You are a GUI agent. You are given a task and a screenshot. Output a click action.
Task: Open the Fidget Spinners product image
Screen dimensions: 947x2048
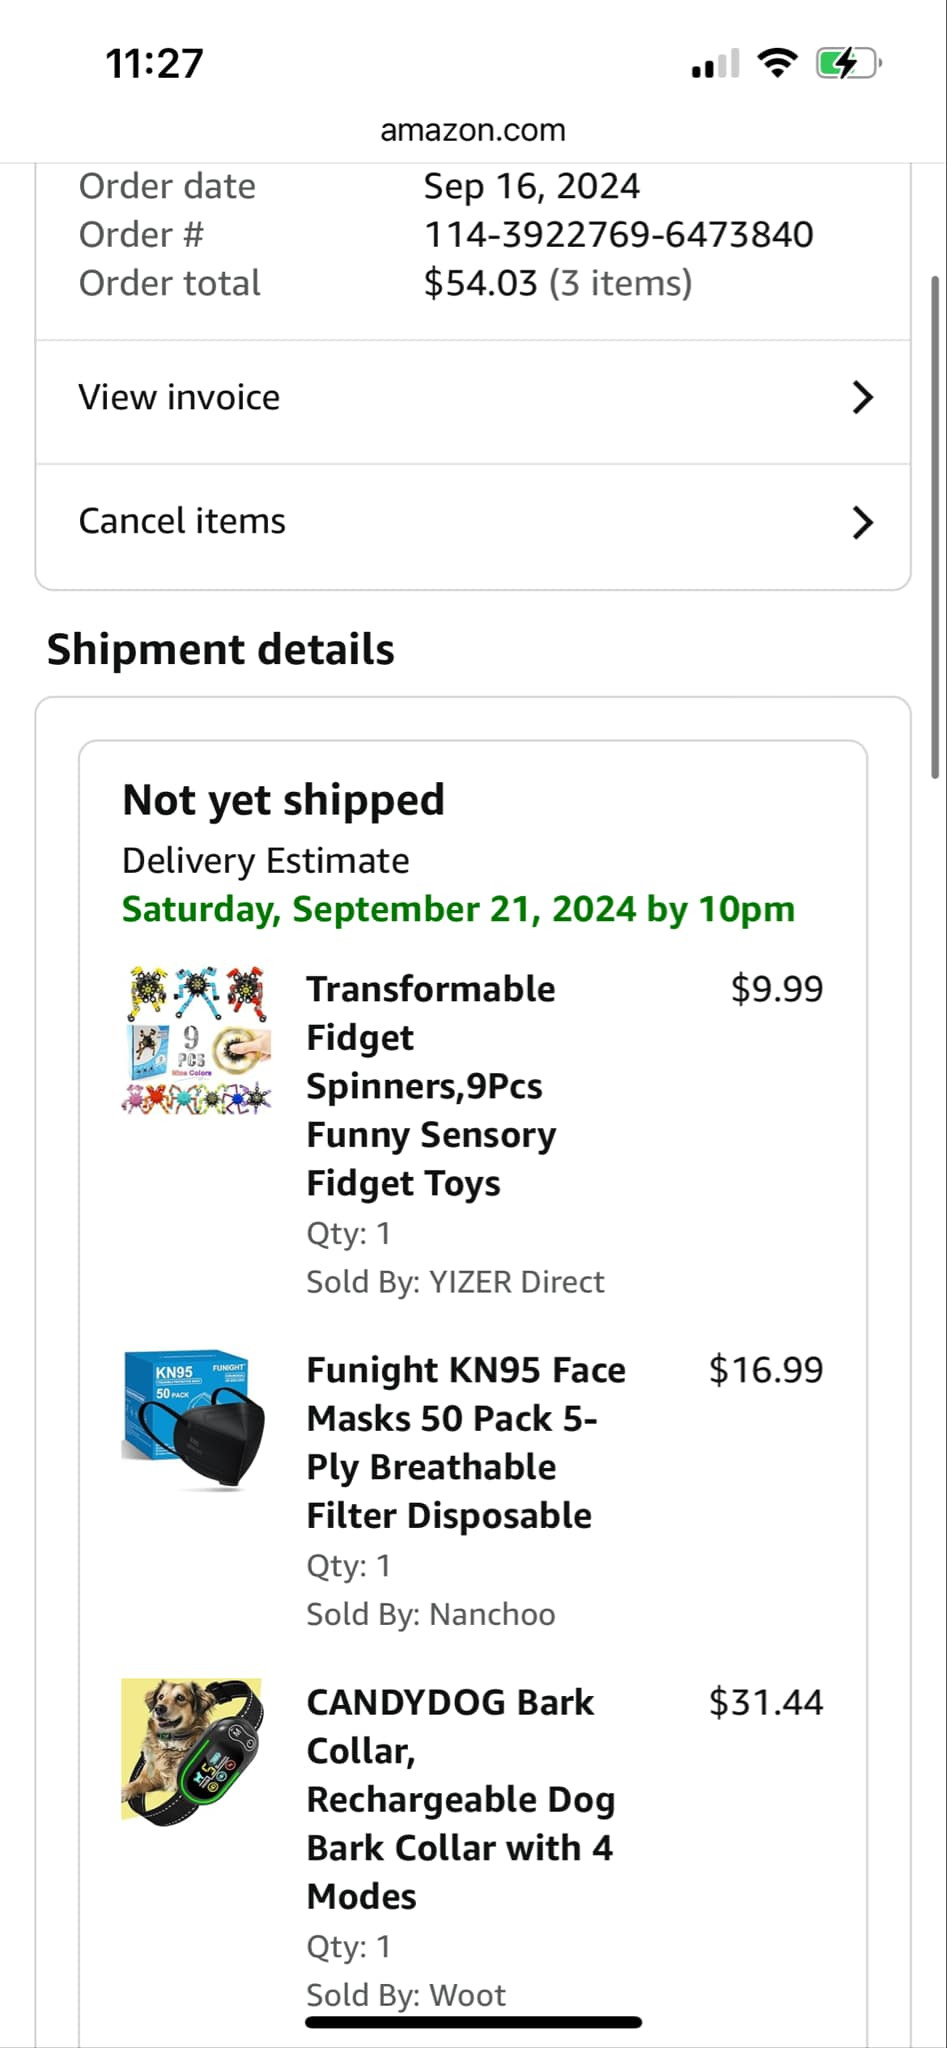196,1040
